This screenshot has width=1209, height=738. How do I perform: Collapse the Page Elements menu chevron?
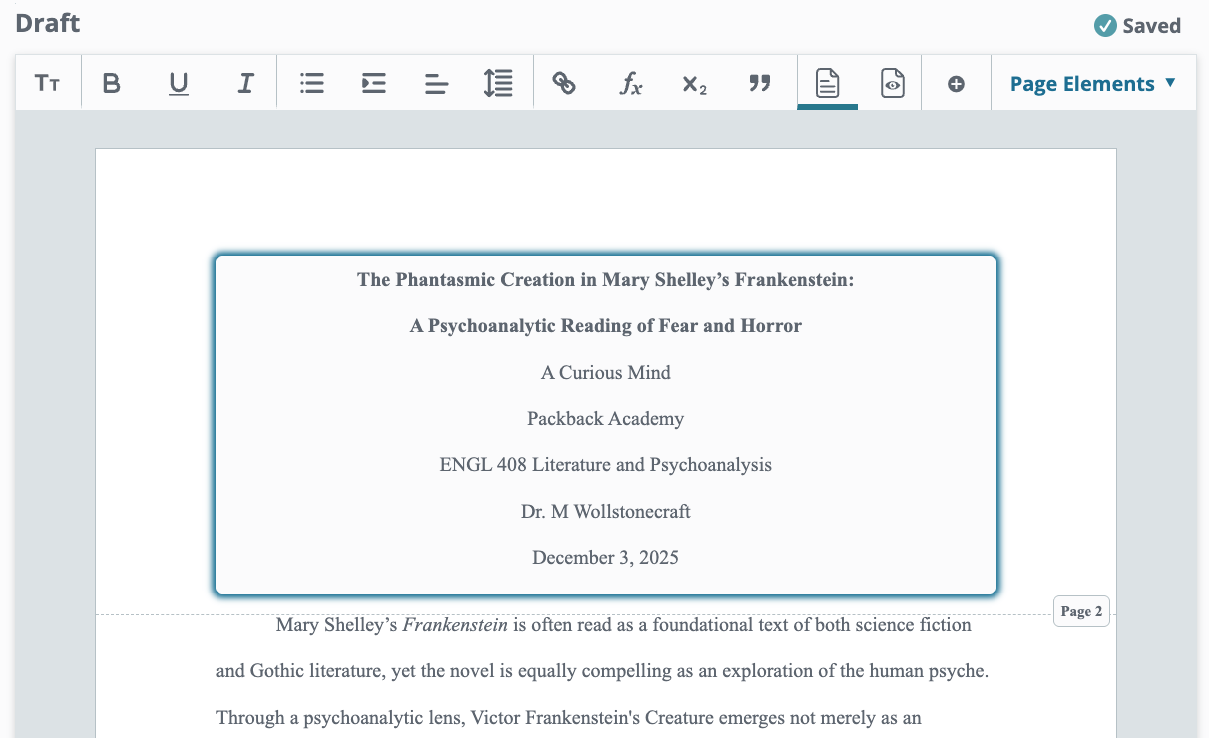(x=1169, y=83)
